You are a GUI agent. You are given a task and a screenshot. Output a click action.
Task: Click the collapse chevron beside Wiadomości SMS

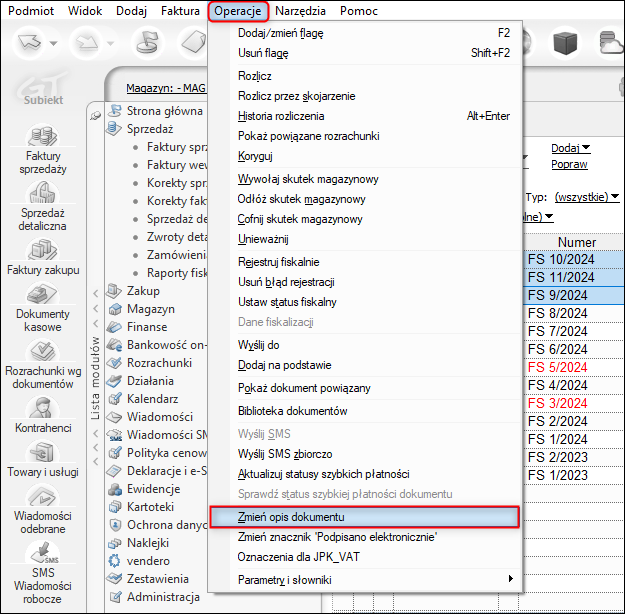[96, 433]
